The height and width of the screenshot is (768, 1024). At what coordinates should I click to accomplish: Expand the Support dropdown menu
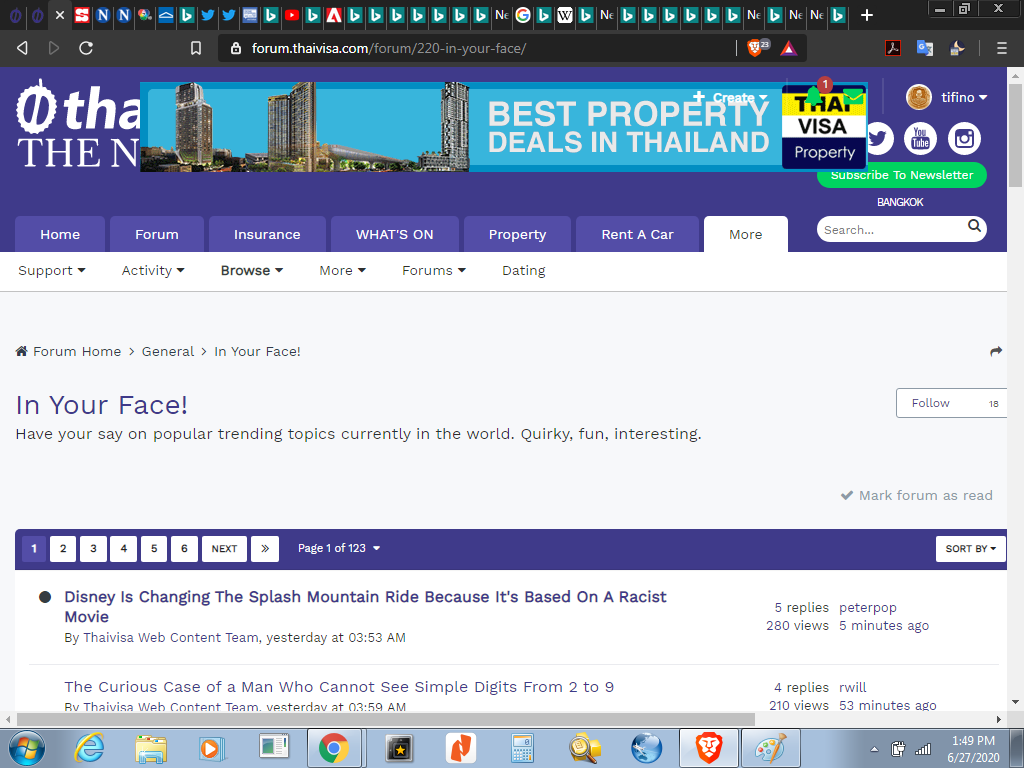click(52, 270)
